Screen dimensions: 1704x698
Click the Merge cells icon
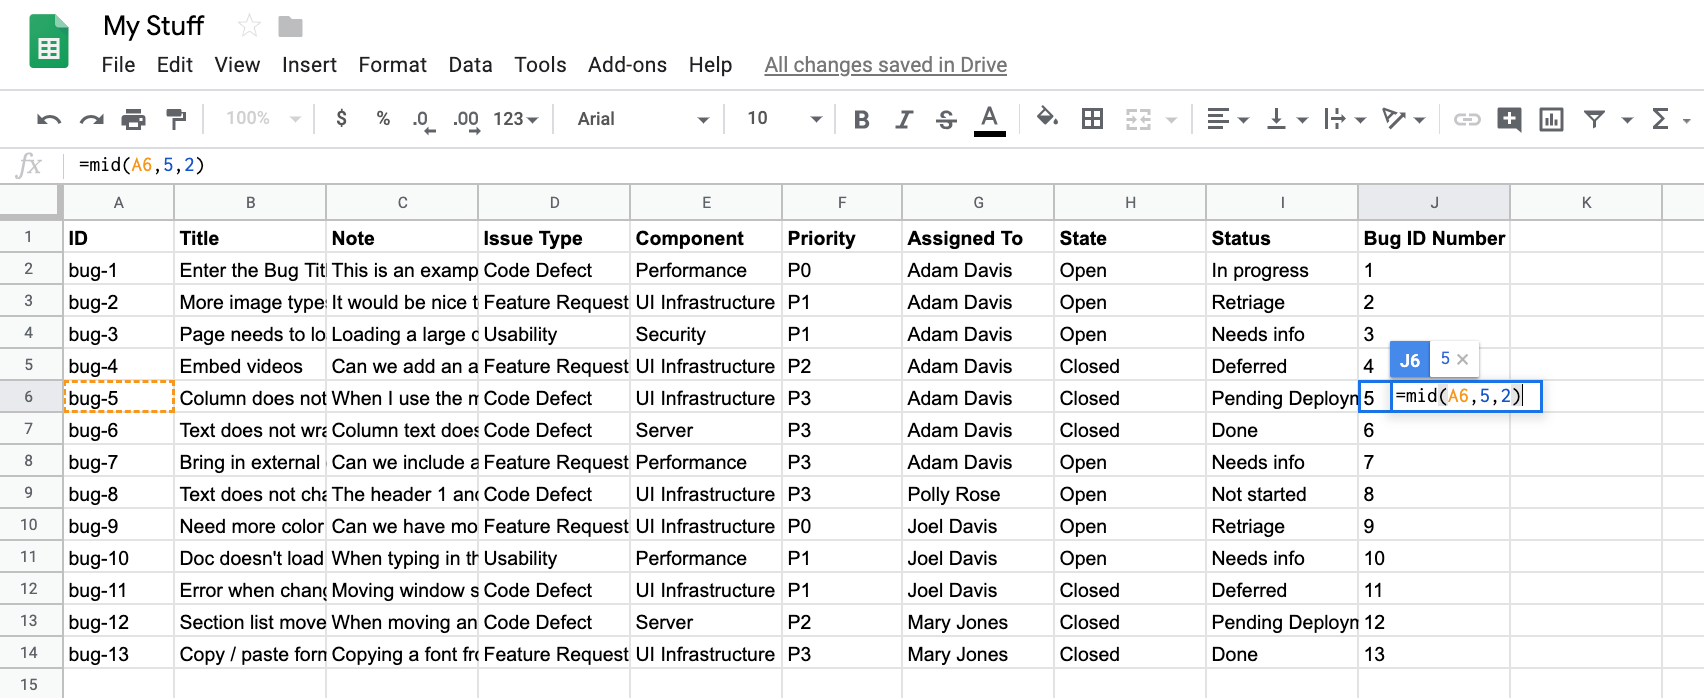(1138, 119)
